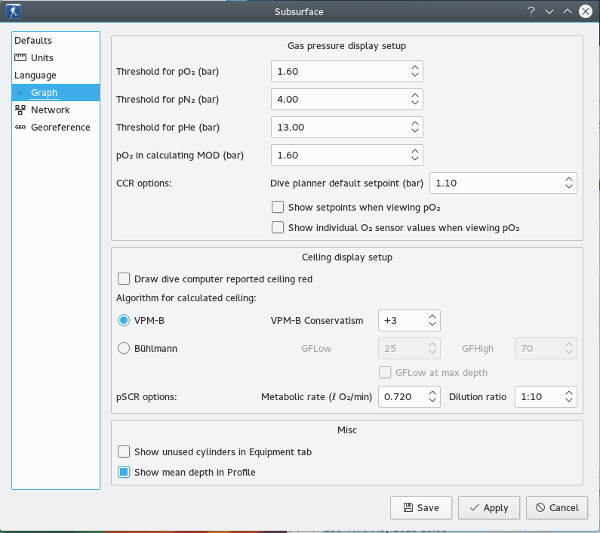Check Draw dive computer reported ceiling red
The image size is (600, 533).
[124, 279]
